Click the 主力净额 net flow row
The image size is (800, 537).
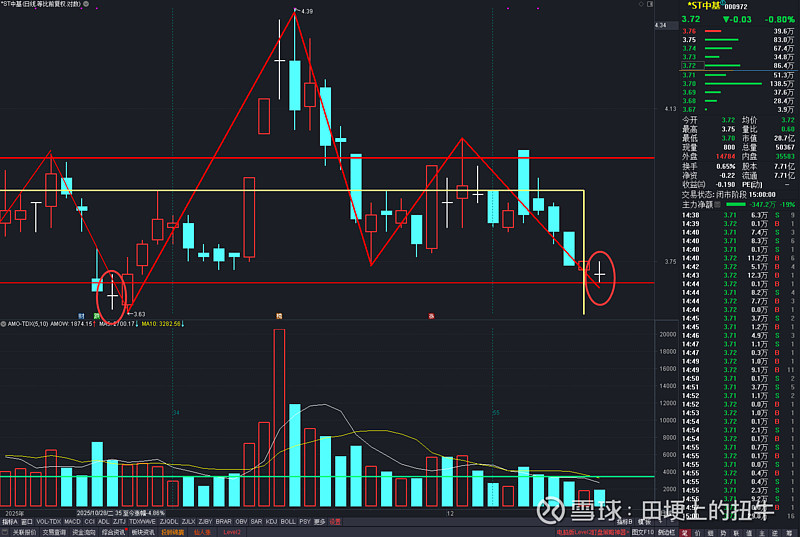pyautogui.click(x=738, y=204)
